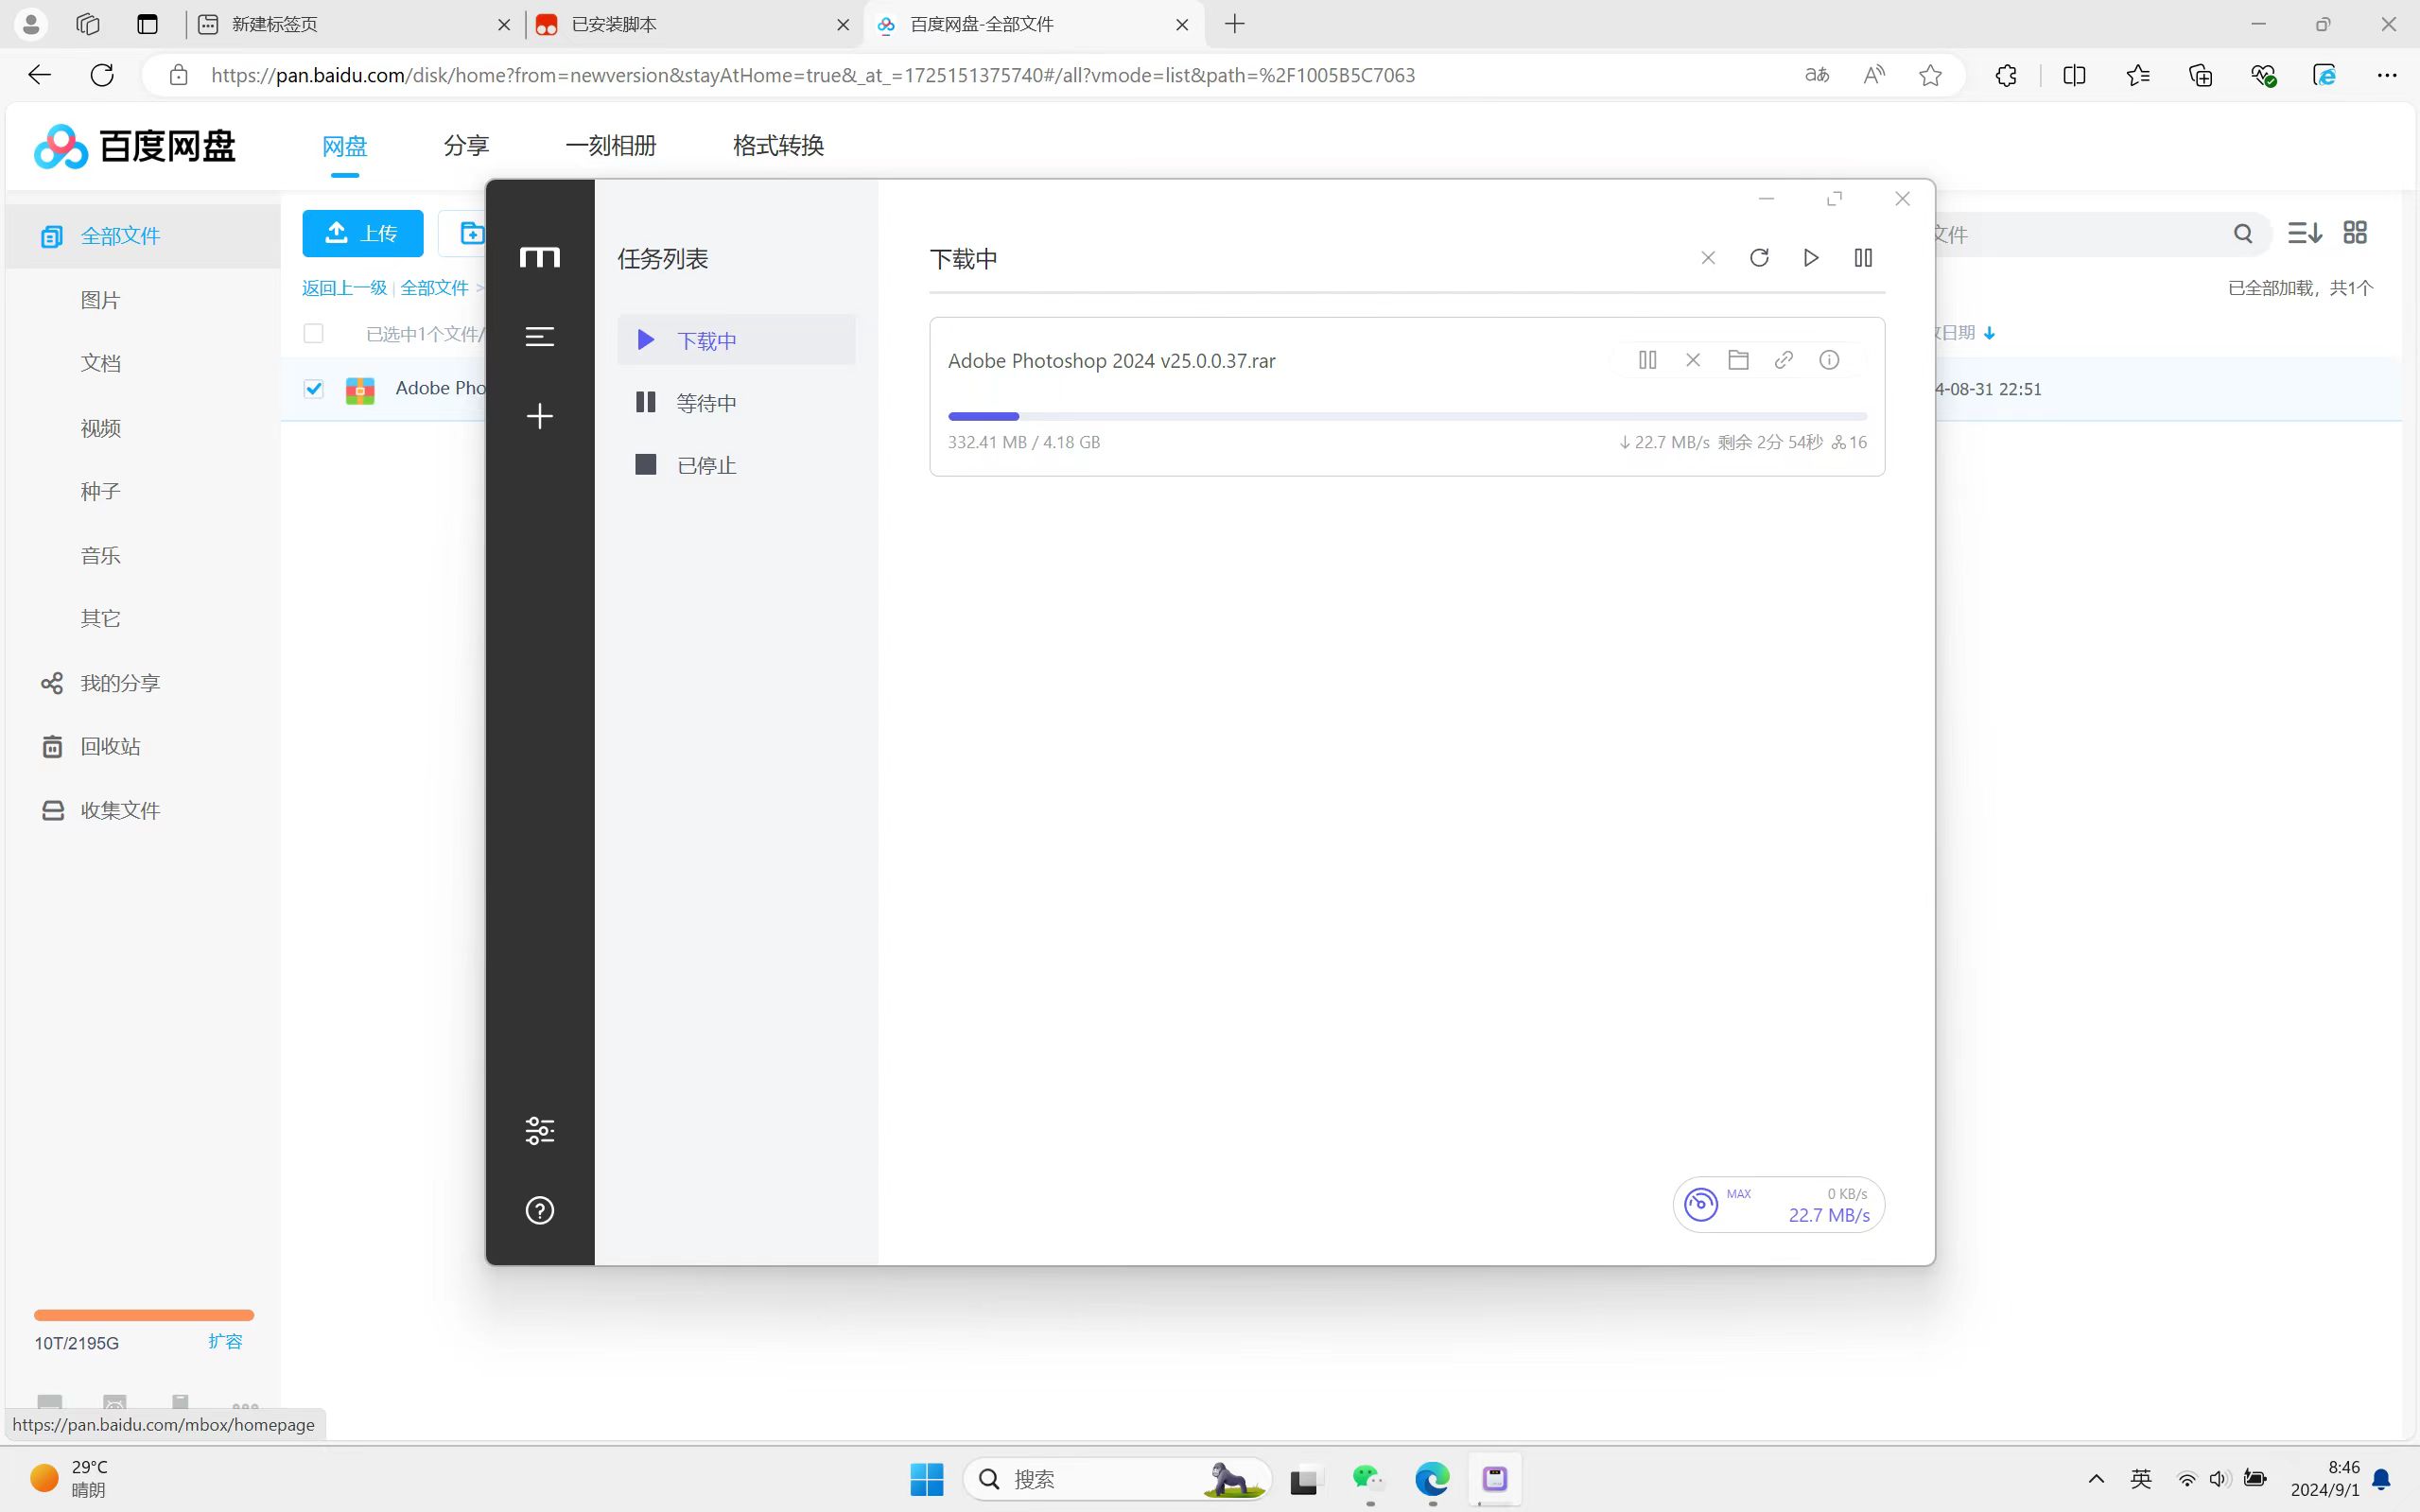Viewport: 2420px width, 1512px height.
Task: Open the 我的分享 page
Action: [120, 683]
